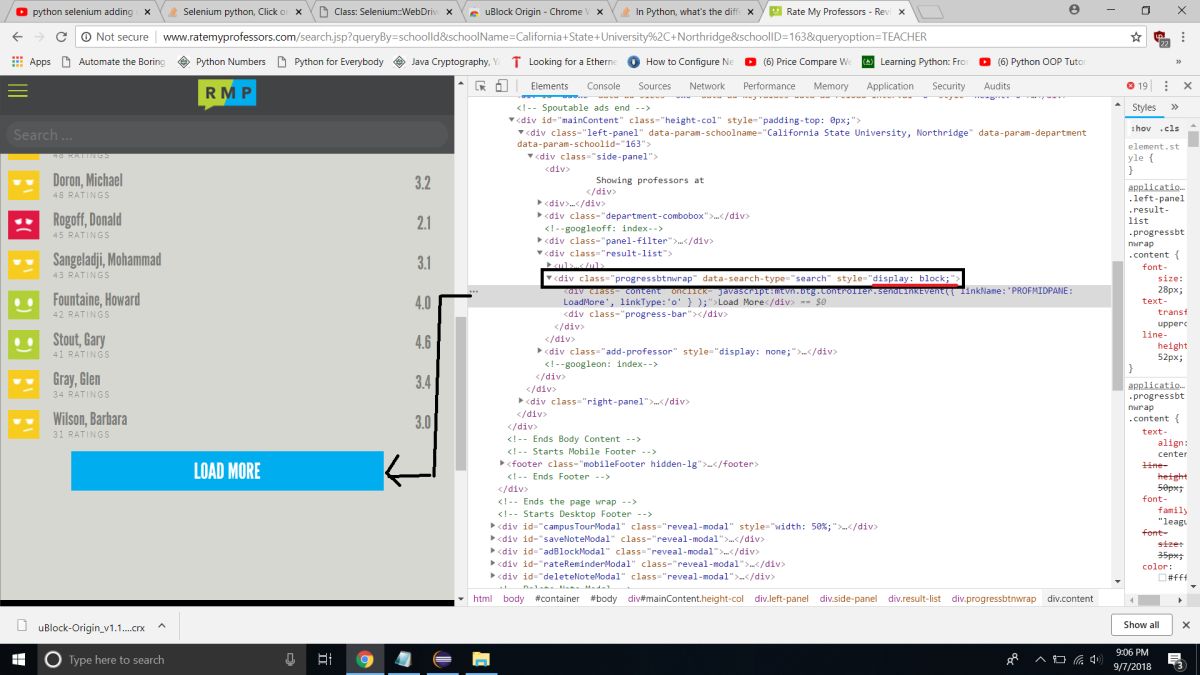Open the Apps bookmarks shortcut
The height and width of the screenshot is (675, 1200).
30,61
